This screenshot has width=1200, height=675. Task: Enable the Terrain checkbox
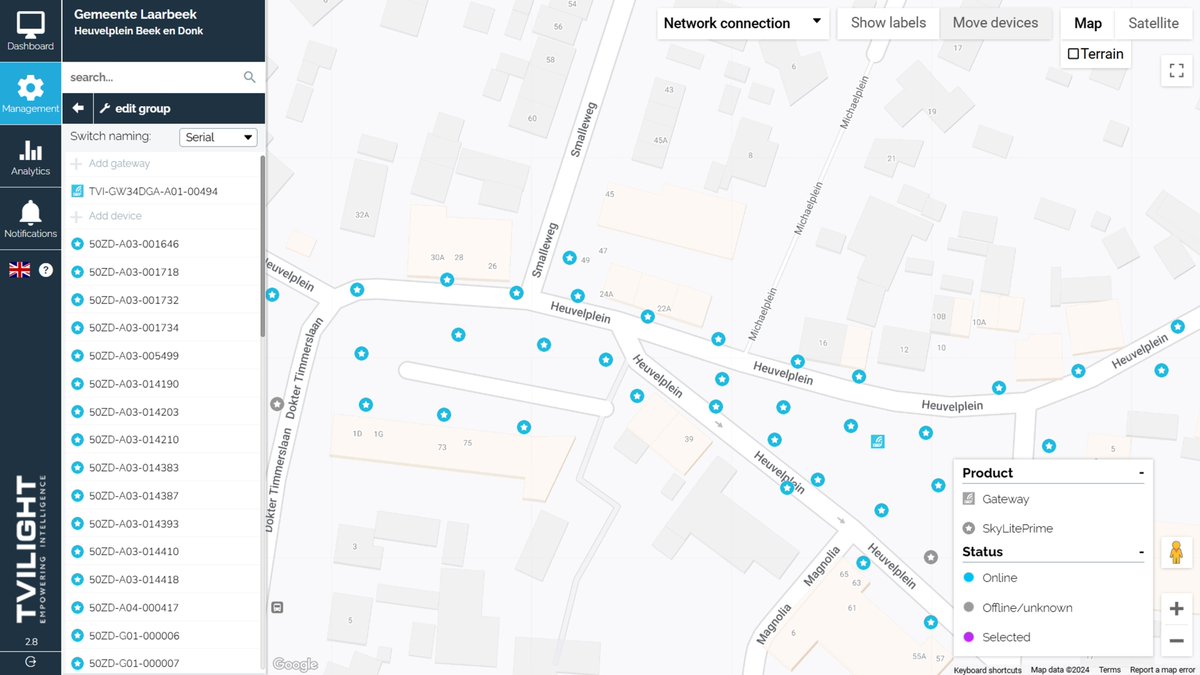coord(1073,54)
